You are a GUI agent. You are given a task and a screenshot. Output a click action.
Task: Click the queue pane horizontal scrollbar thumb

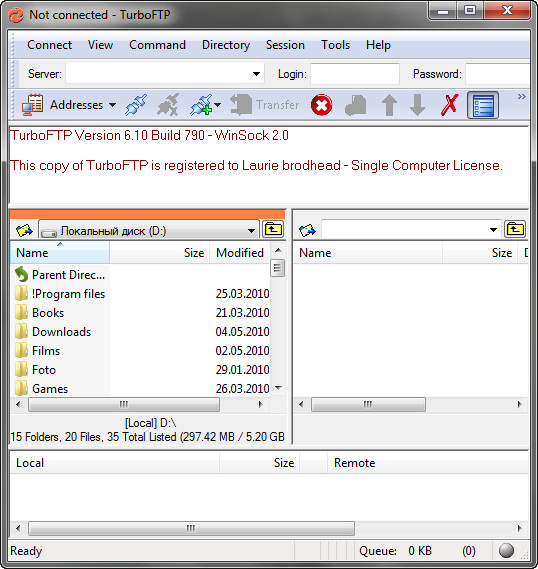(x=191, y=528)
